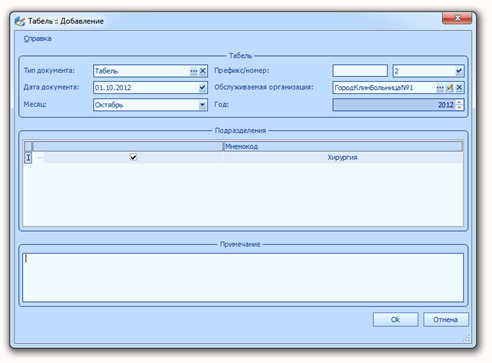The image size is (492, 363).
Task: Expand the Дата документа date dropdown
Action: pyautogui.click(x=202, y=88)
